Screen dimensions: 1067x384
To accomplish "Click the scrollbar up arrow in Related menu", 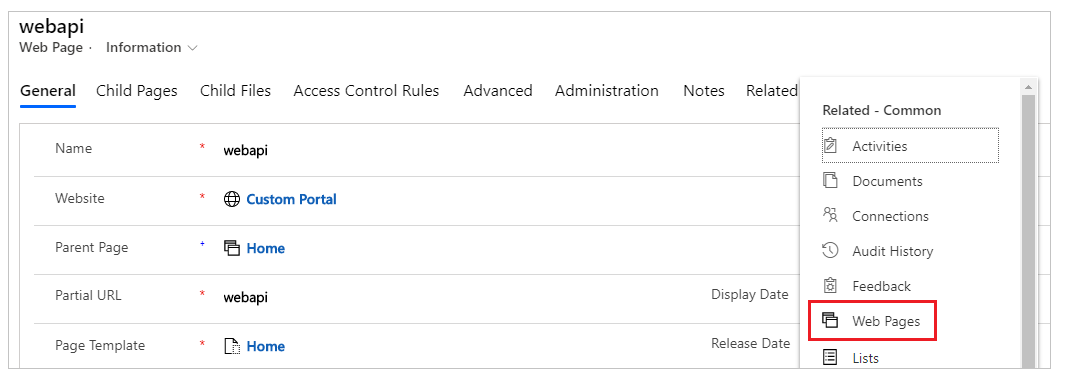I will (x=1028, y=86).
